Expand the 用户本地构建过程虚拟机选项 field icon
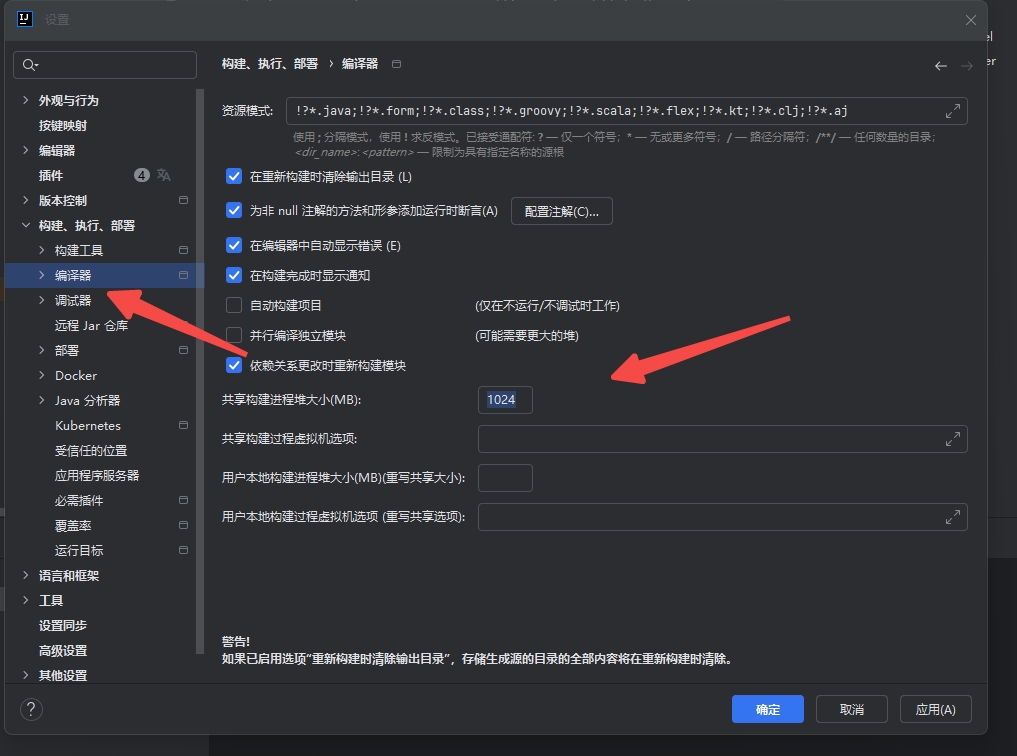 [x=952, y=517]
